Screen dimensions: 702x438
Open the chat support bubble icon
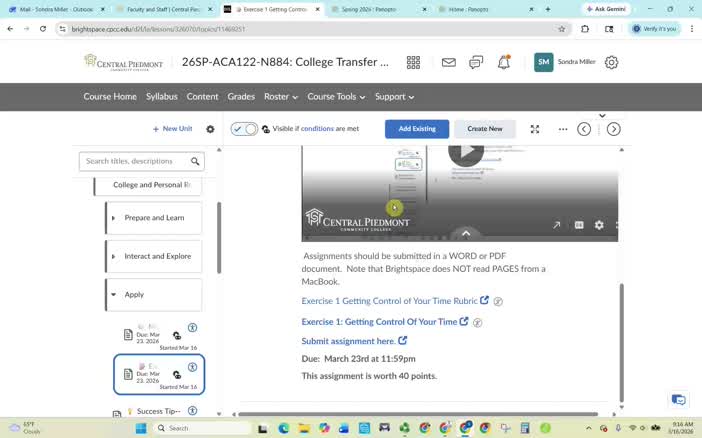pyautogui.click(x=679, y=399)
